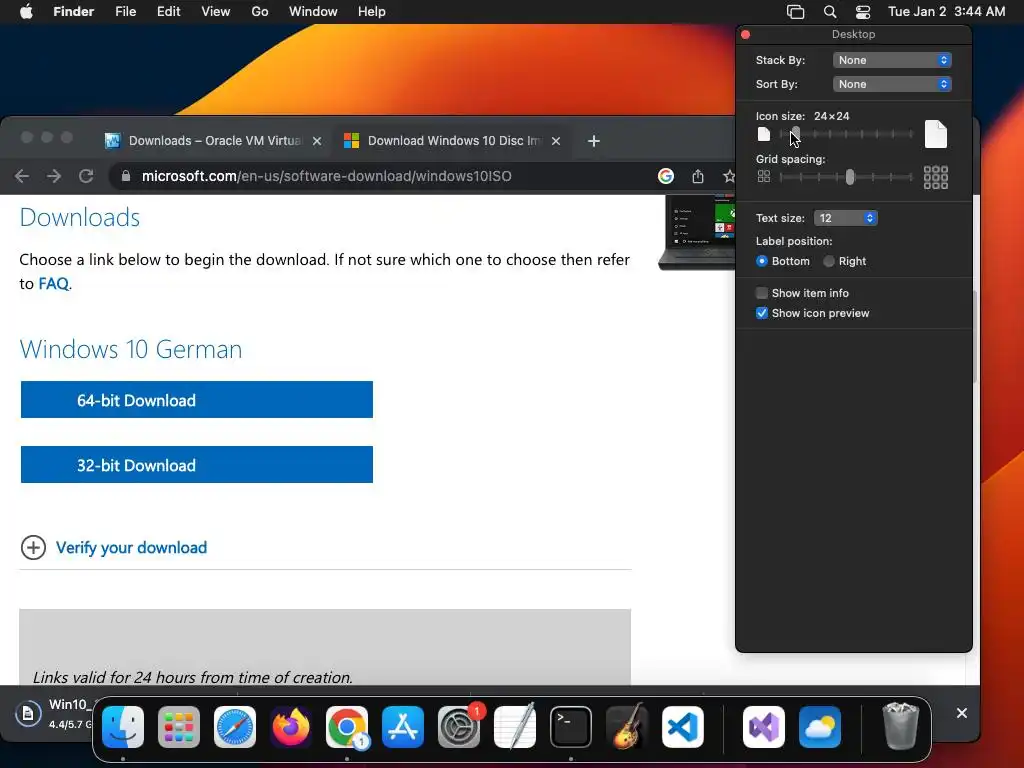Image resolution: width=1024 pixels, height=768 pixels.
Task: Launch Safari from the Dock
Action: click(235, 727)
